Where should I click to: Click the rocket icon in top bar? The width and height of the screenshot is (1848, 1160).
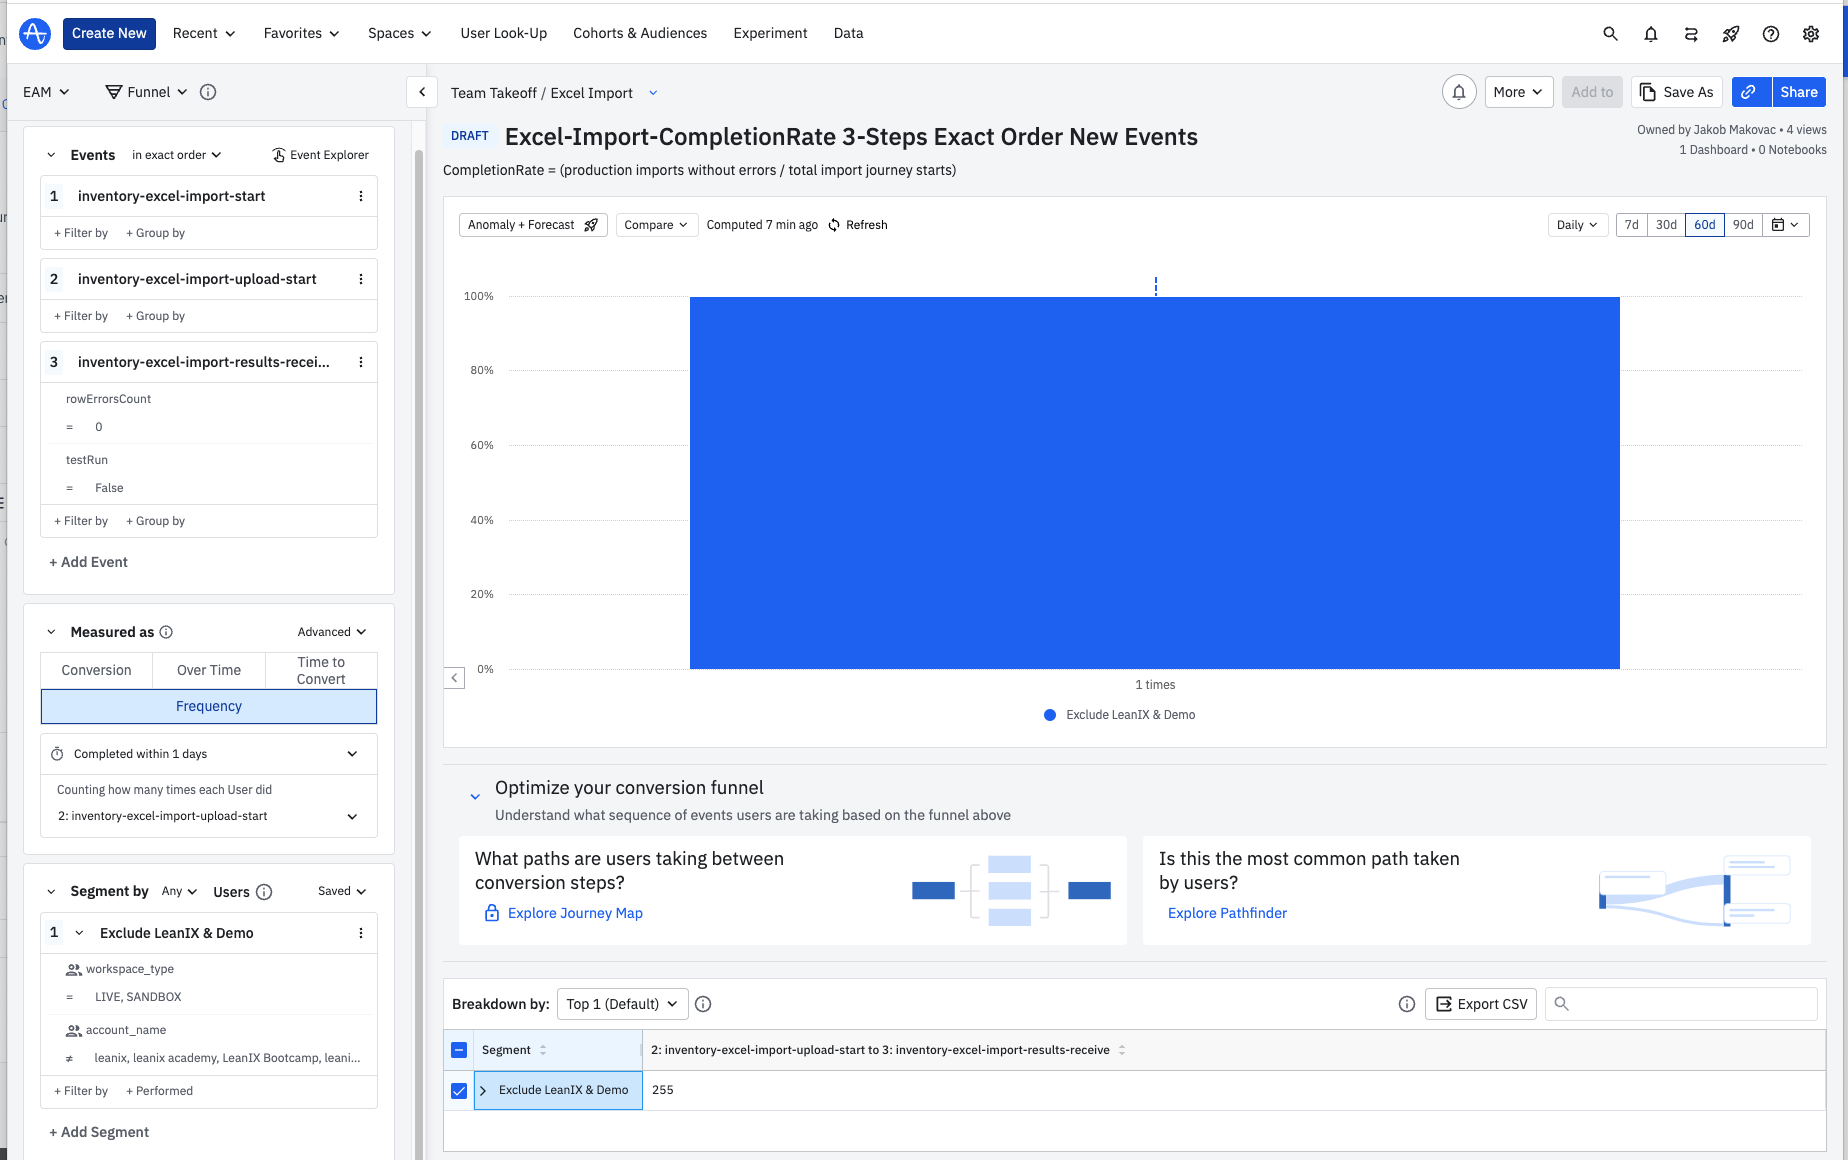(1730, 33)
